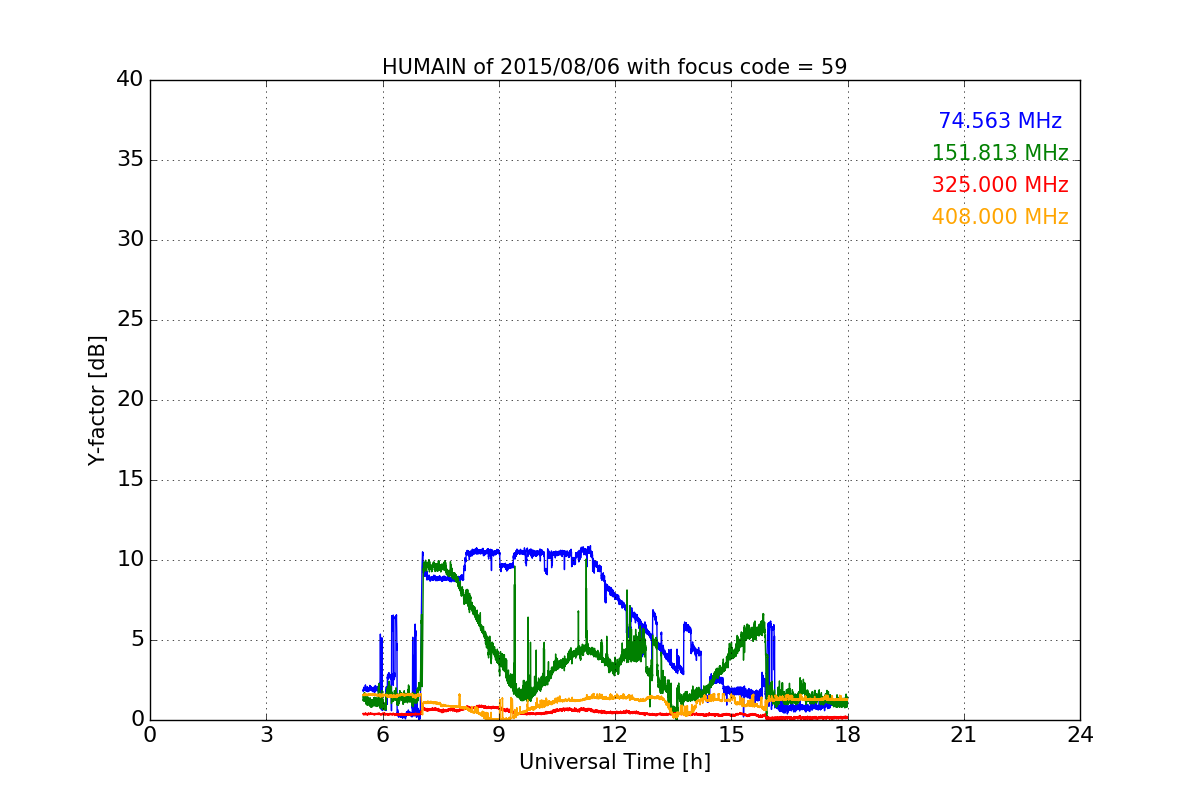Image resolution: width=1200 pixels, height=800 pixels.
Task: Click y-axis tick value 25
Action: click(130, 320)
